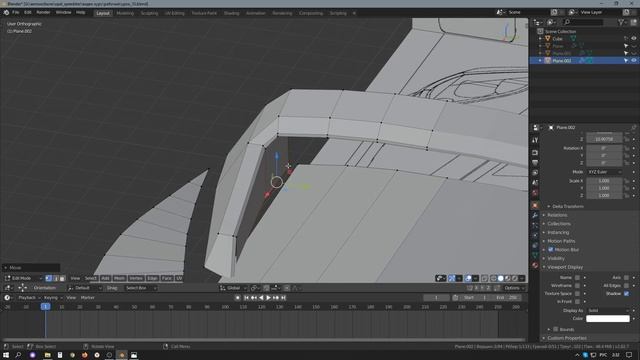The height and width of the screenshot is (360, 640).
Task: Enable Name display checkbox
Action: pos(577,278)
